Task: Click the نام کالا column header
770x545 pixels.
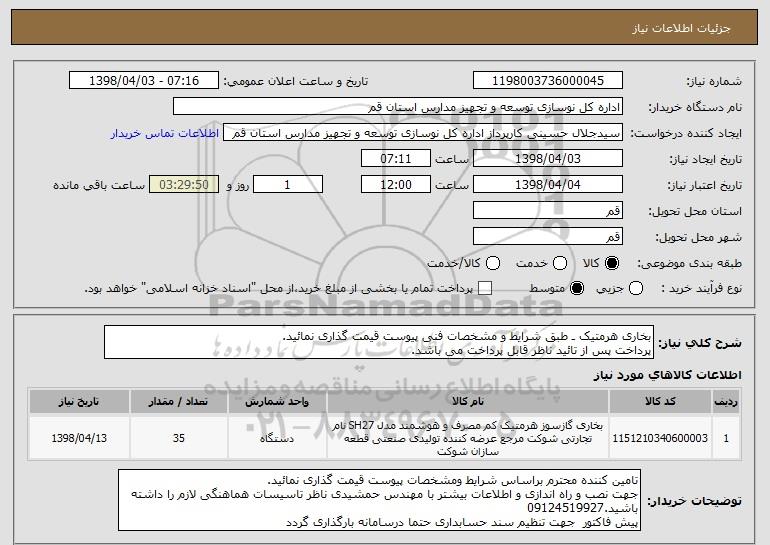Action: [x=468, y=402]
